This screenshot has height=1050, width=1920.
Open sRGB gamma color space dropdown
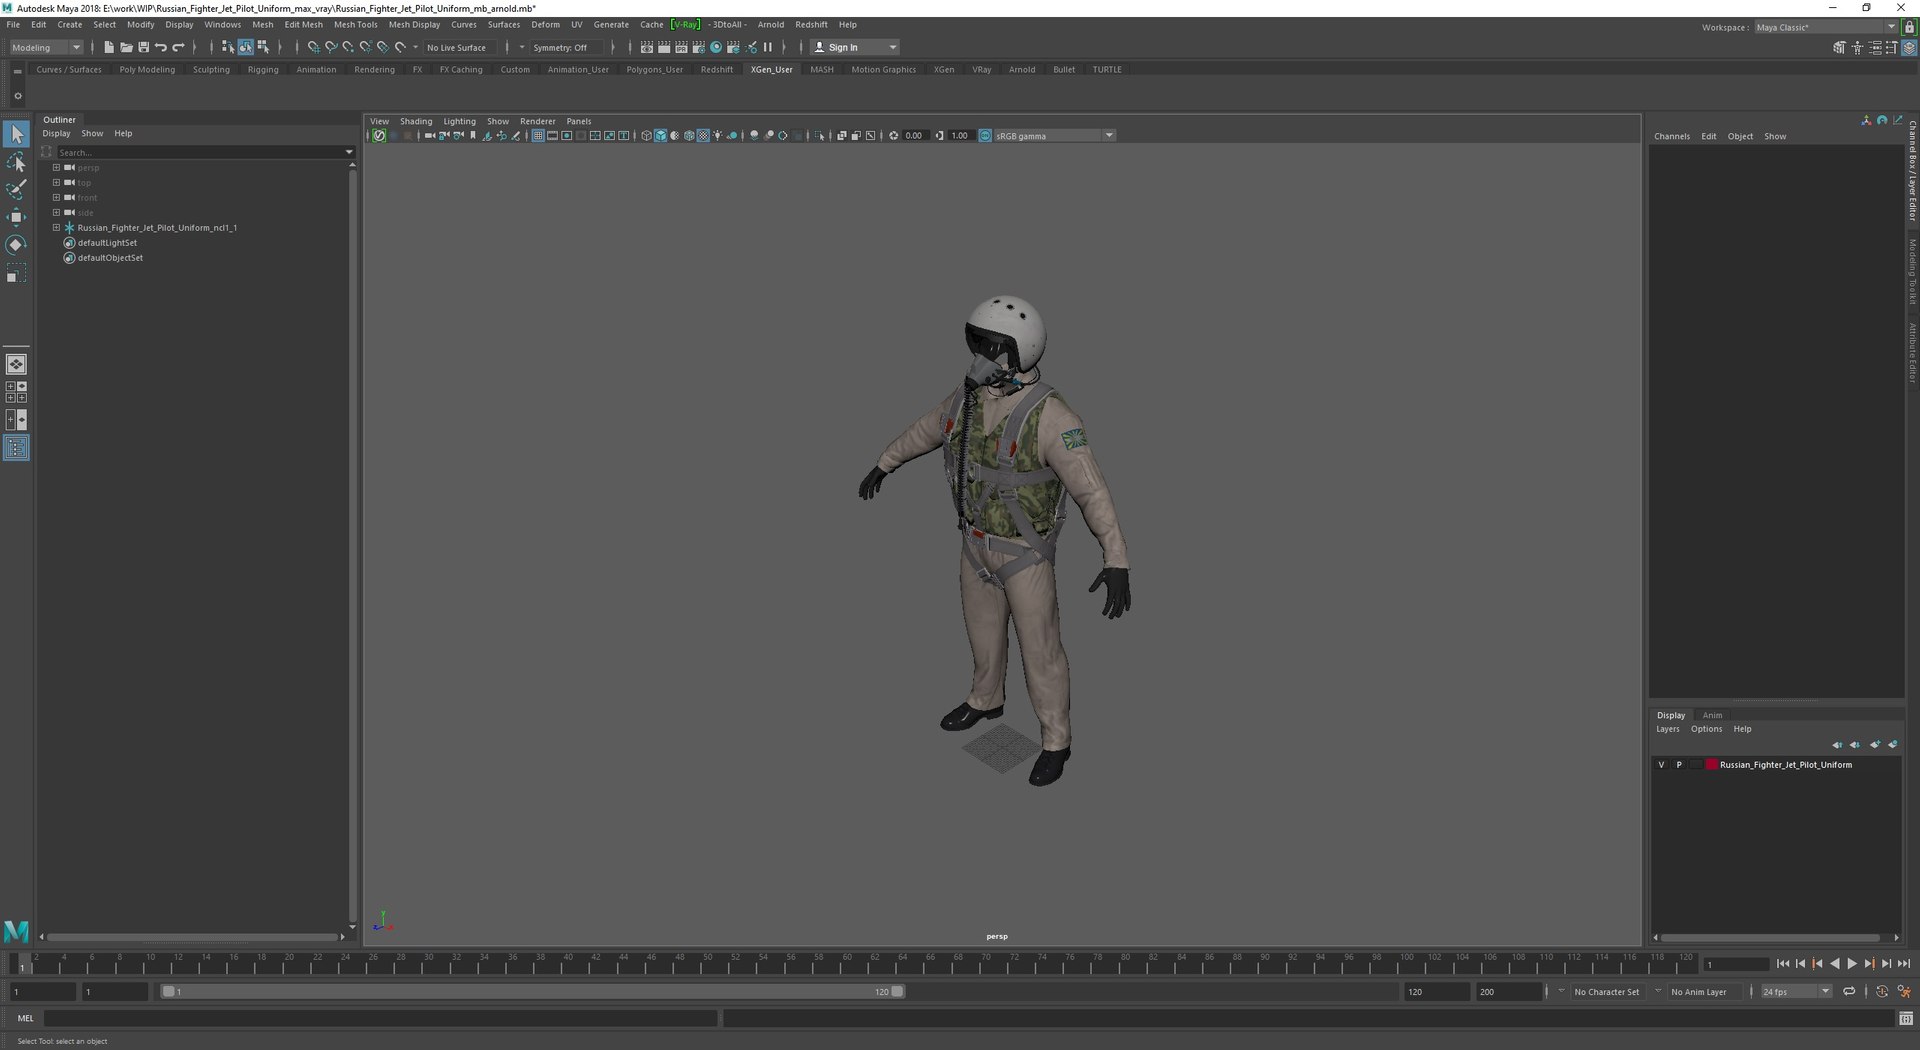(1054, 136)
